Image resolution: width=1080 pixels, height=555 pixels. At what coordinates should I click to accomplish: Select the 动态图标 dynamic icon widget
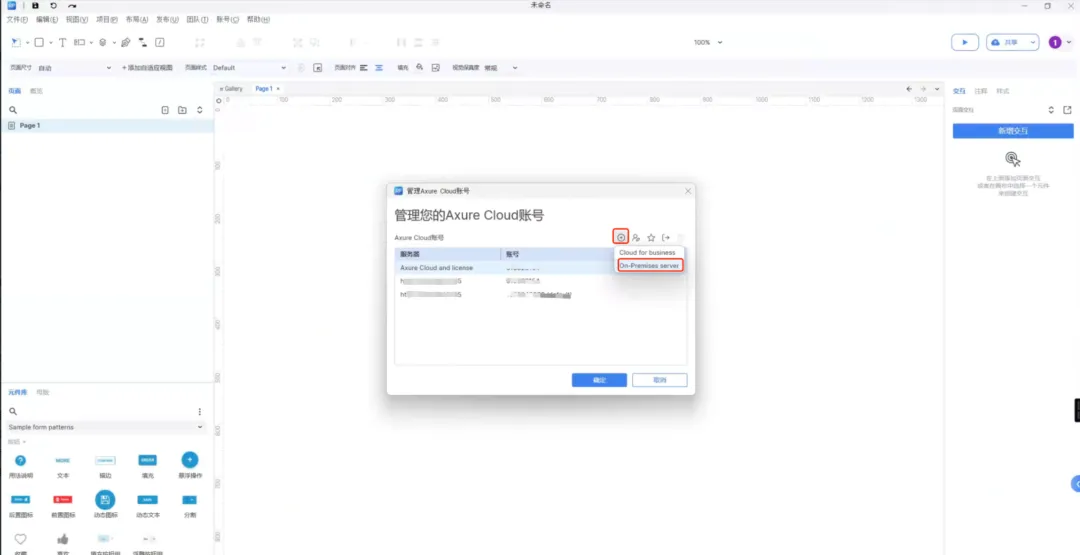[x=105, y=505]
